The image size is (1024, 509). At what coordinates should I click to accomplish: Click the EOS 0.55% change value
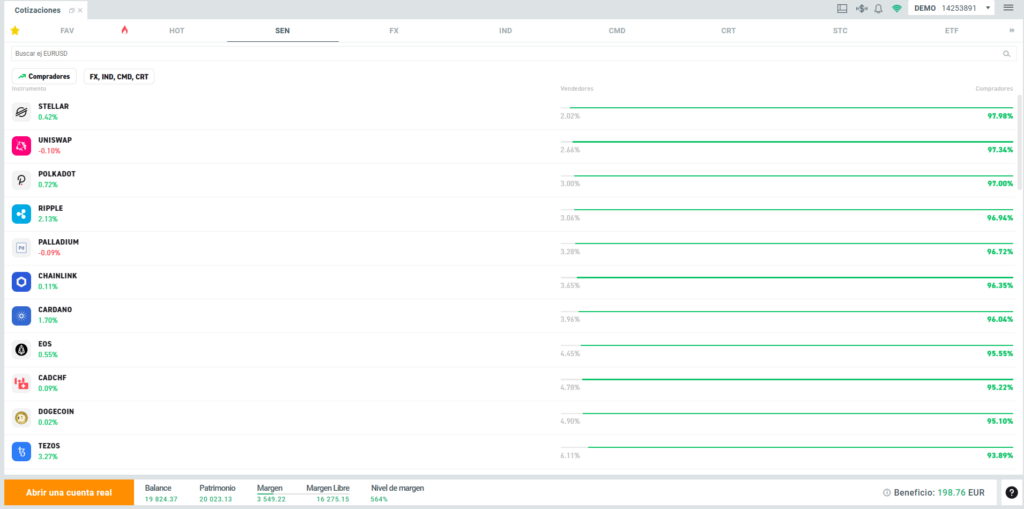pyautogui.click(x=48, y=355)
